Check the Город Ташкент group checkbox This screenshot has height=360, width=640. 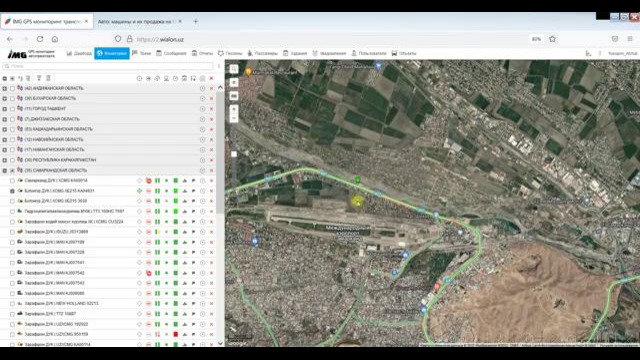coord(12,109)
